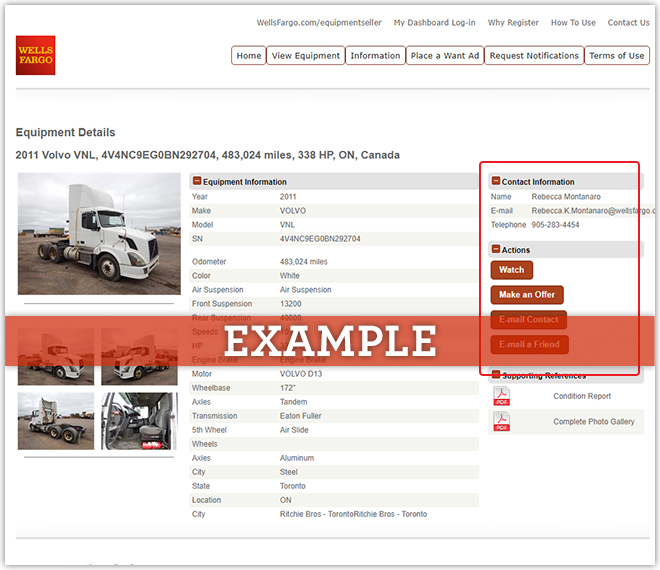
Task: Click the Front Suspension value 13200
Action: coord(290,304)
